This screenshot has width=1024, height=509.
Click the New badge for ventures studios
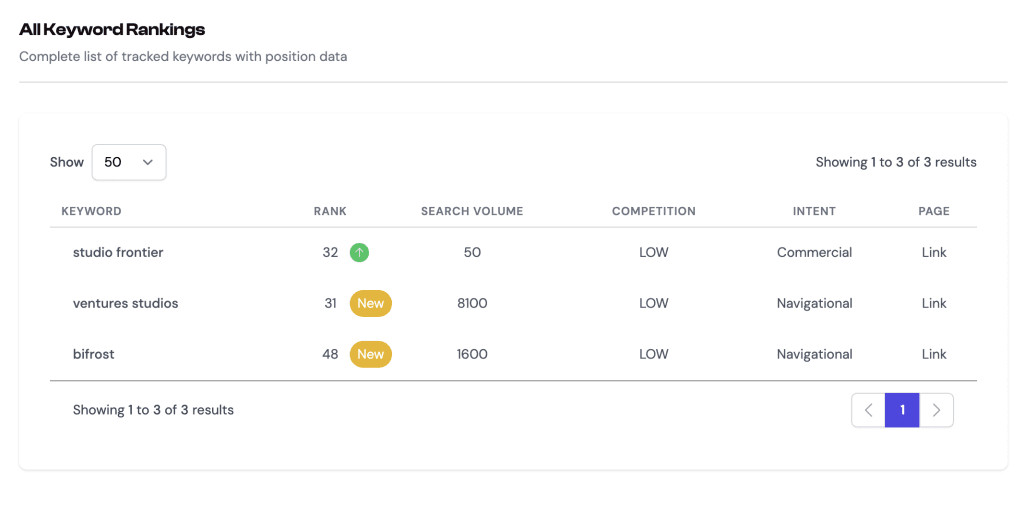pyautogui.click(x=370, y=304)
